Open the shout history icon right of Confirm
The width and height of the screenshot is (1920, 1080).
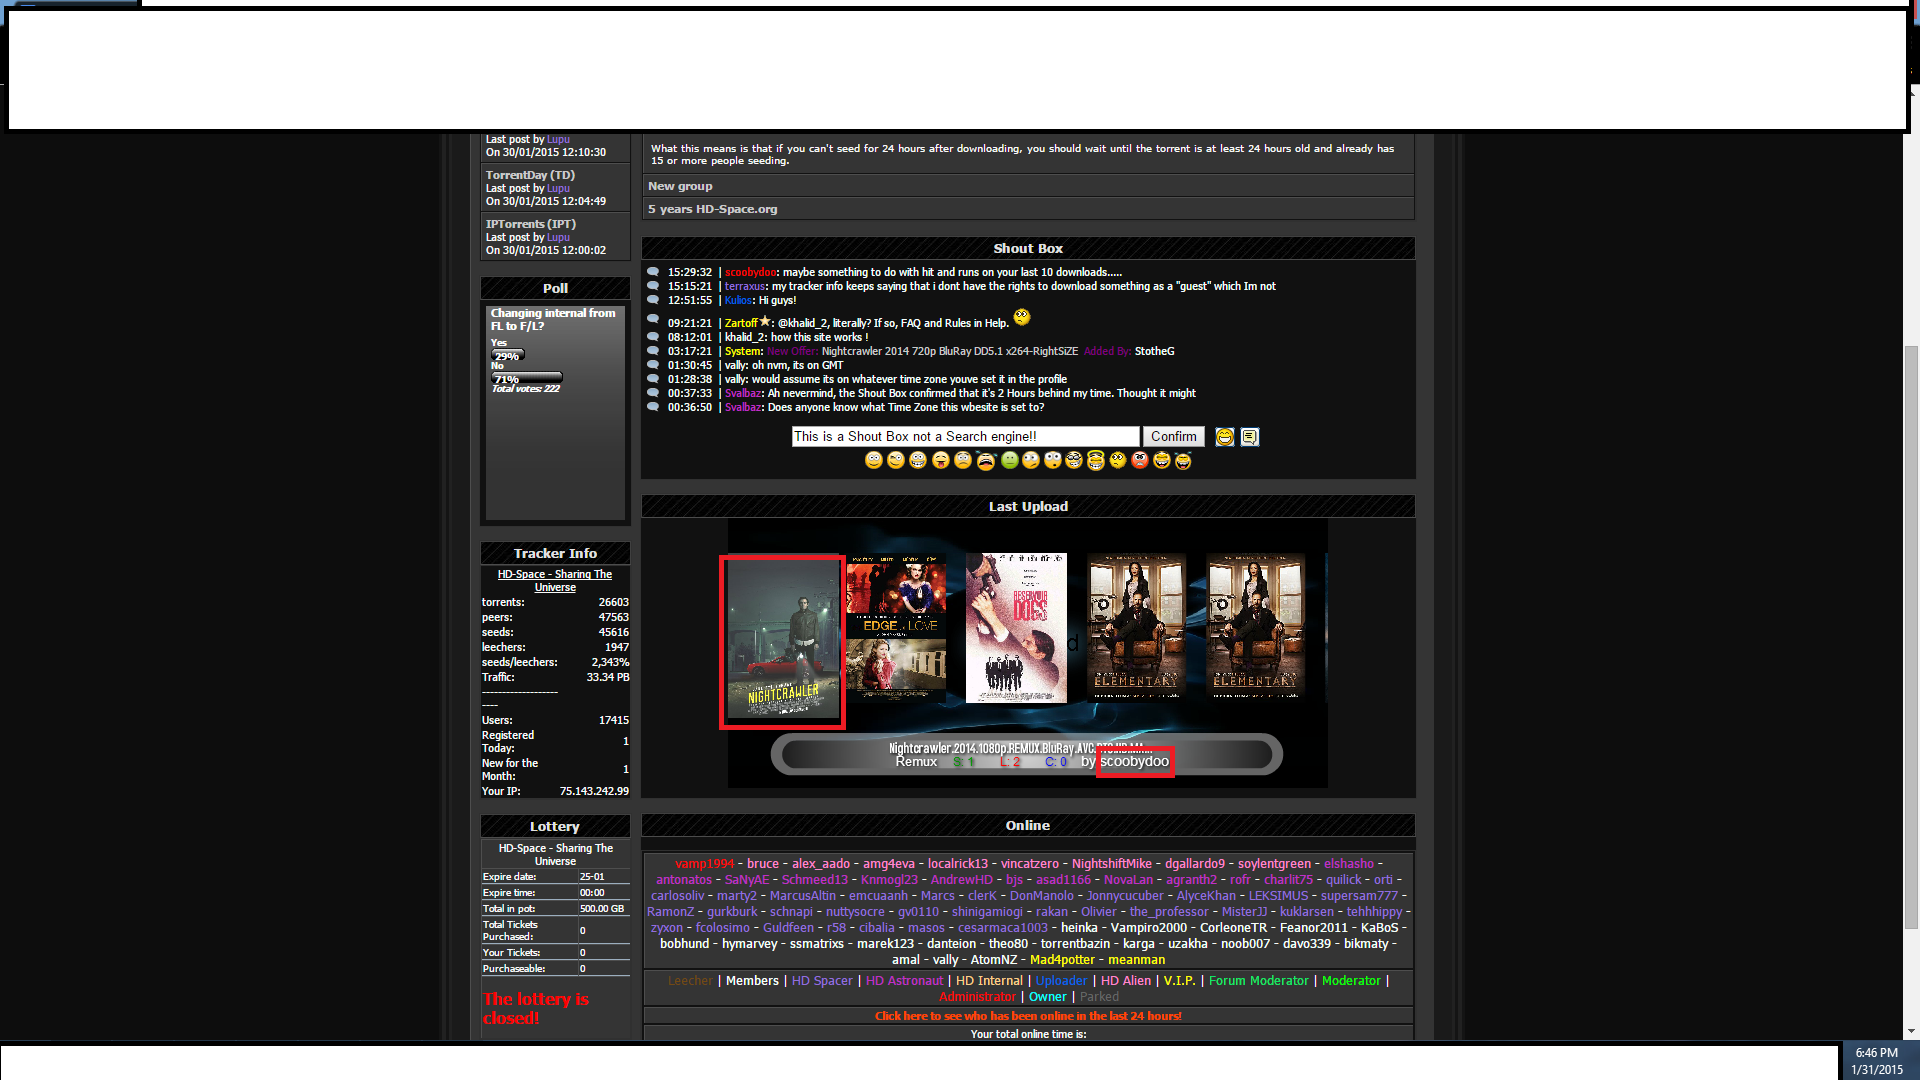[1250, 437]
